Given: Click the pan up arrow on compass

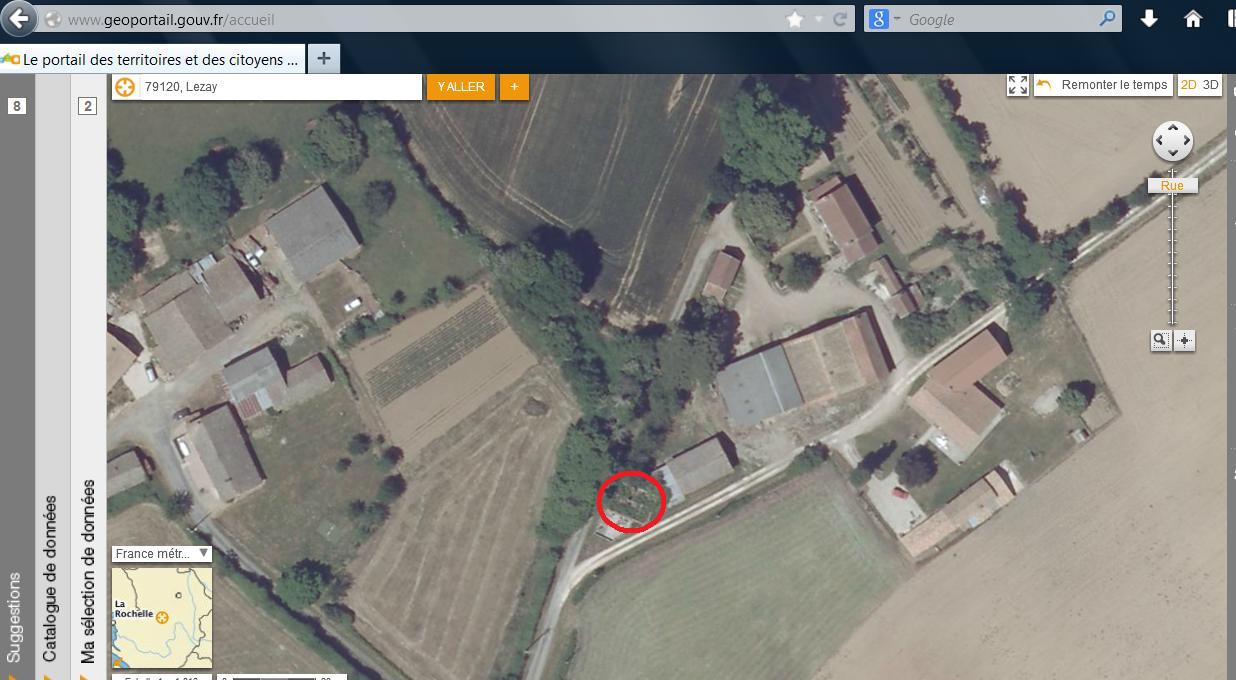Looking at the screenshot, I should [x=1172, y=128].
